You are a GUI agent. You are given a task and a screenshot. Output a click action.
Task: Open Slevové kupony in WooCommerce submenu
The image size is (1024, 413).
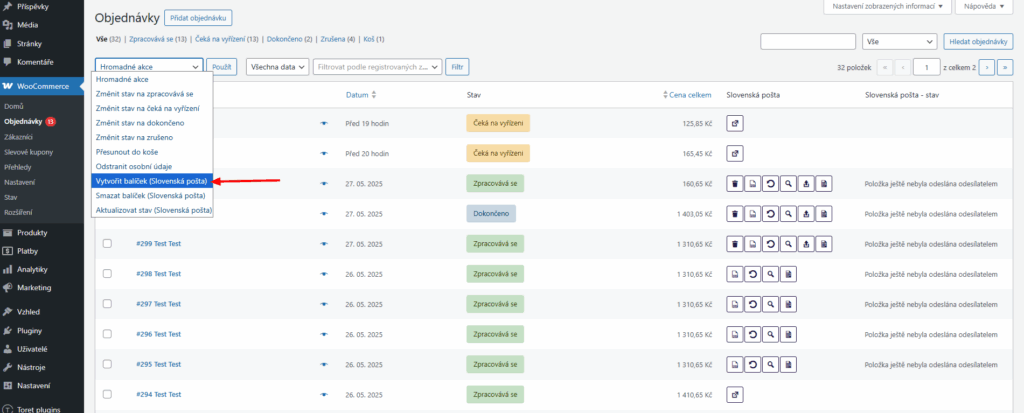[29, 152]
